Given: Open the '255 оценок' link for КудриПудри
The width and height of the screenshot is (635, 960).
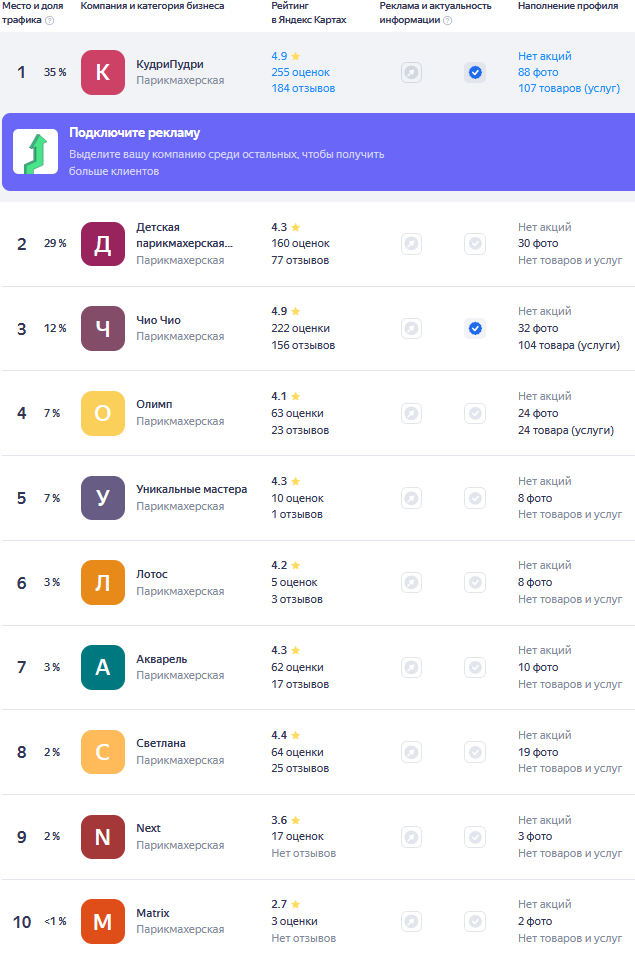Looking at the screenshot, I should [300, 72].
